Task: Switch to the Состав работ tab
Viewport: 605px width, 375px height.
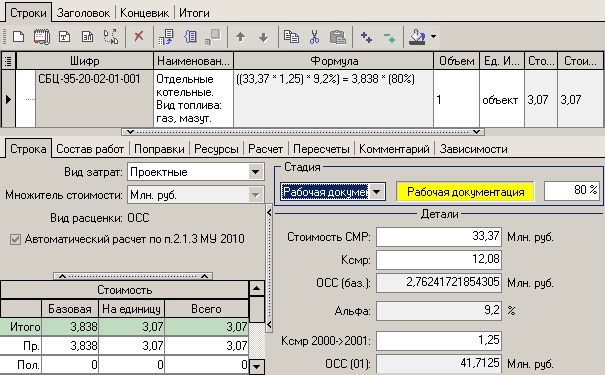Action: (90, 149)
